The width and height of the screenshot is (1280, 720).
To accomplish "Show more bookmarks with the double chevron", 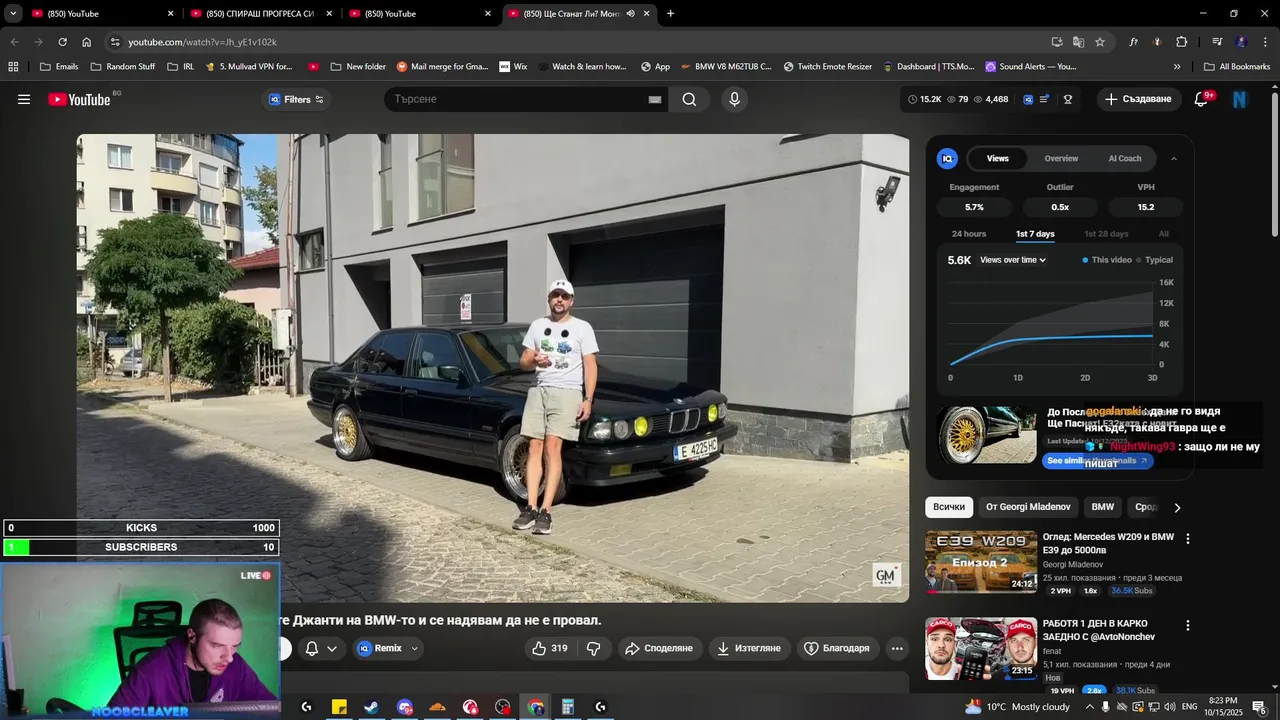I will click(1177, 67).
